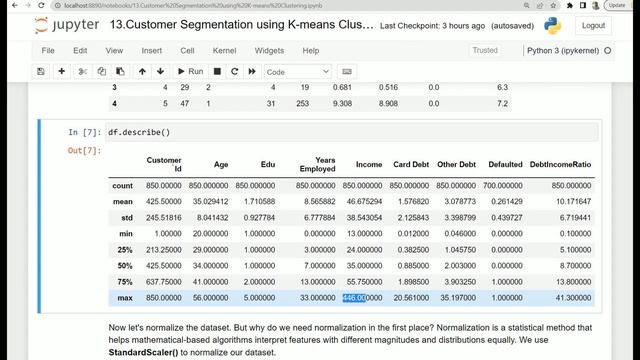This screenshot has height=360, width=640.
Task: Click the browser zoom magnifier icon
Action: [527, 5]
